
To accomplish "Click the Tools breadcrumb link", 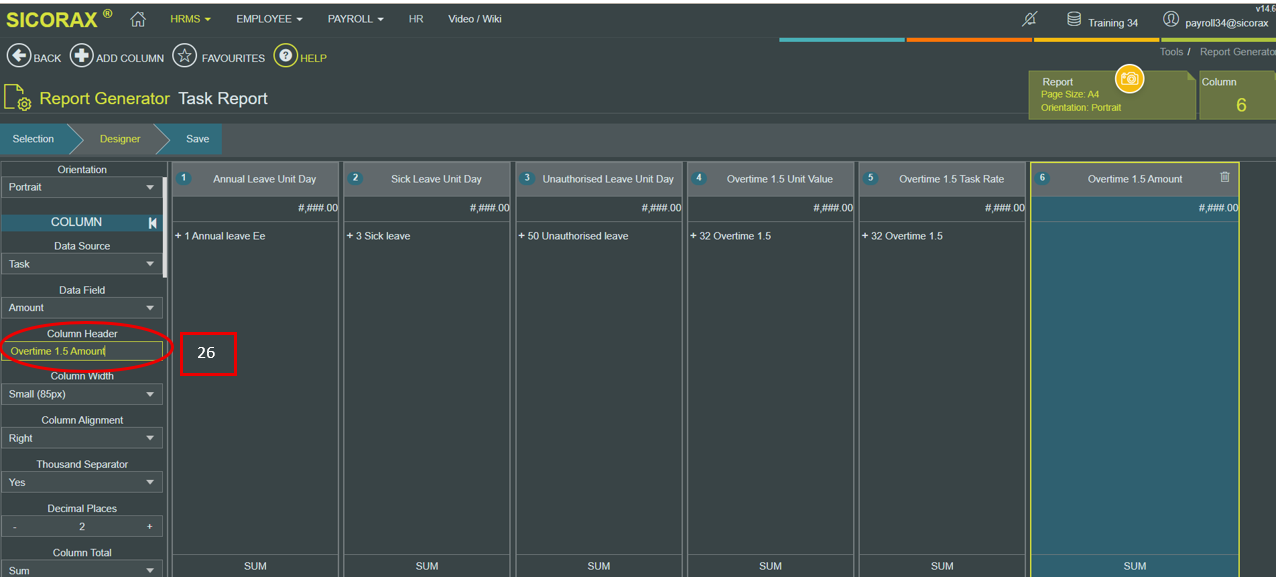I will (x=1171, y=52).
